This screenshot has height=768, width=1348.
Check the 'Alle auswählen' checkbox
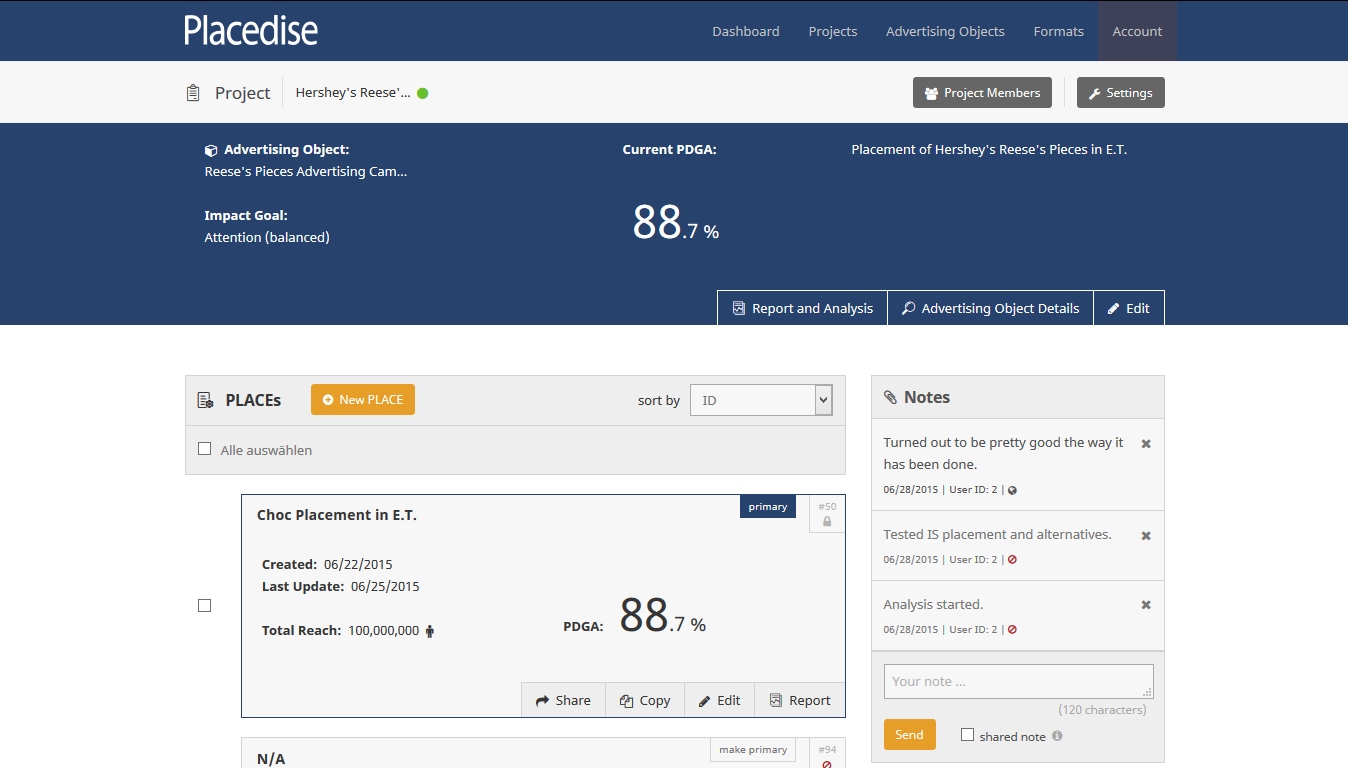(x=205, y=449)
